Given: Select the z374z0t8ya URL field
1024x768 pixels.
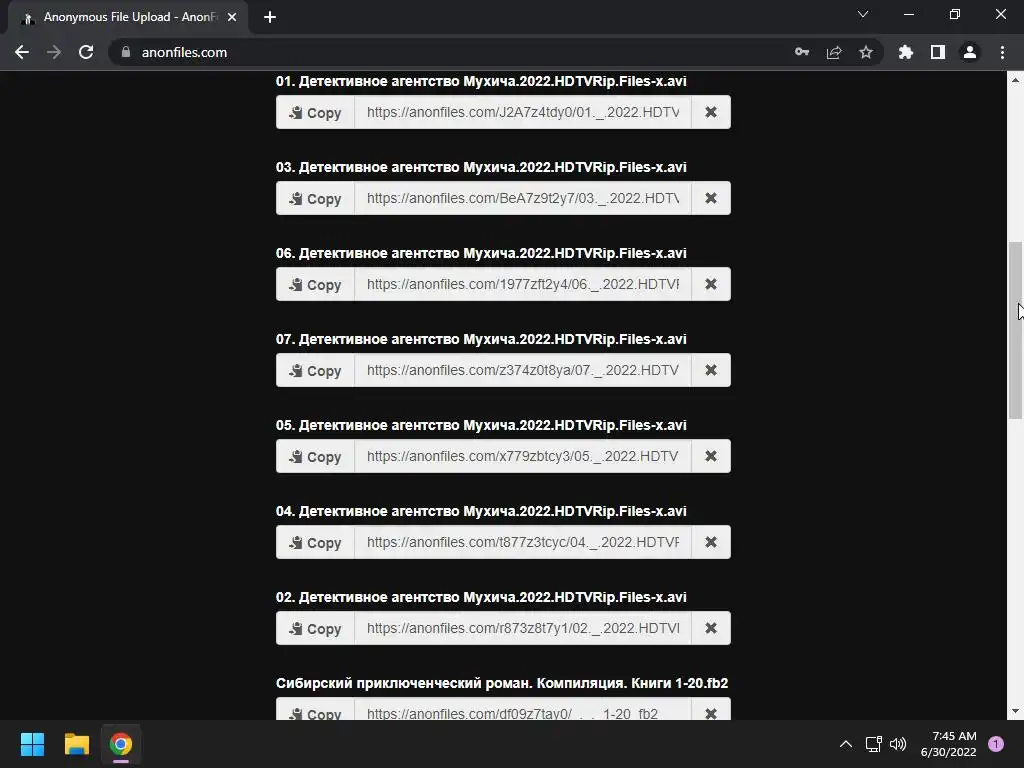Looking at the screenshot, I should pyautogui.click(x=523, y=370).
